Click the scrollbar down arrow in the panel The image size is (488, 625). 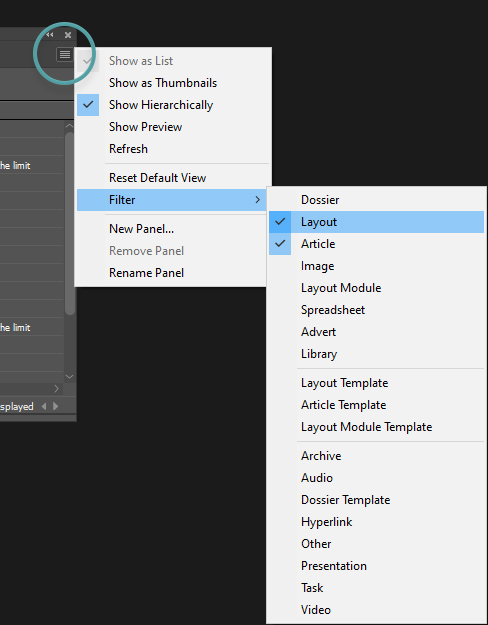click(69, 377)
